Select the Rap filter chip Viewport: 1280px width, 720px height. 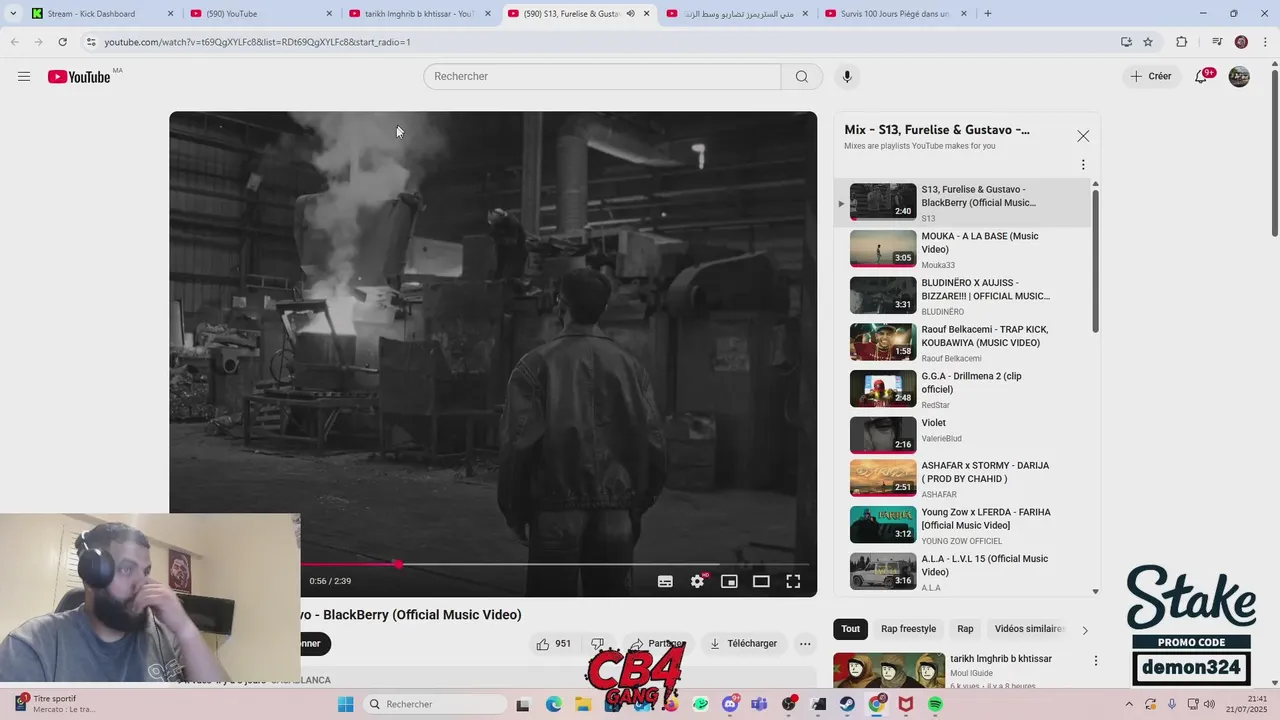[965, 629]
